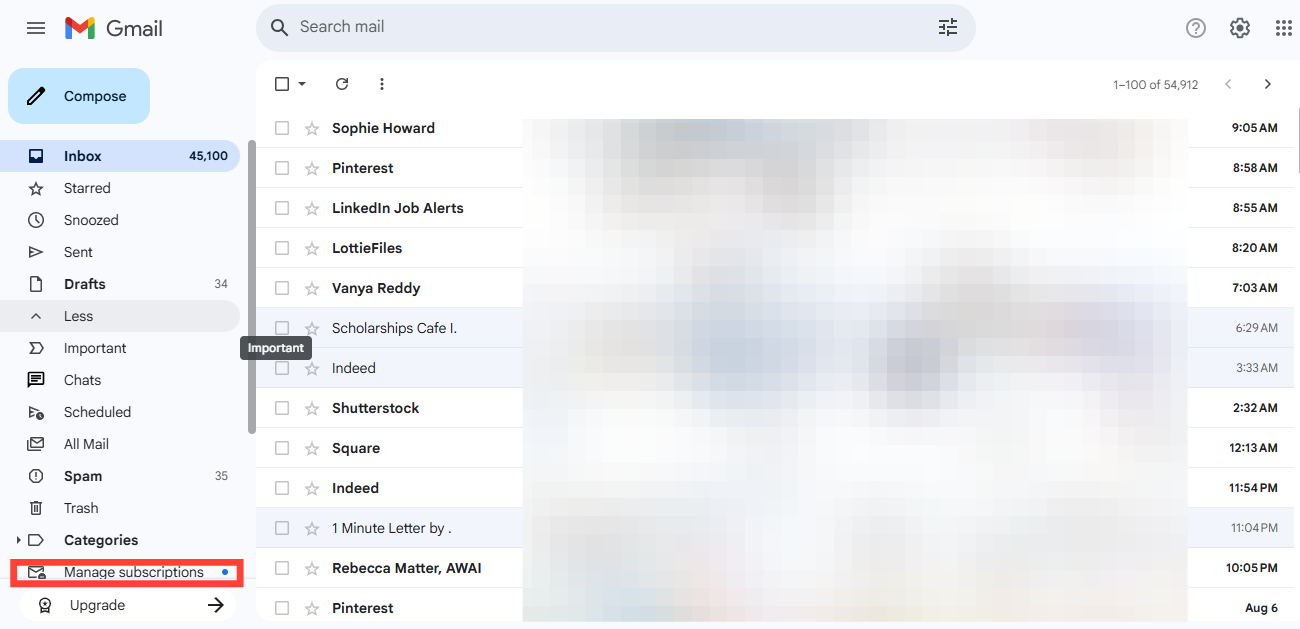Select the Pinterest email checkbox at 8:58 AM
This screenshot has height=629, width=1300.
click(282, 168)
